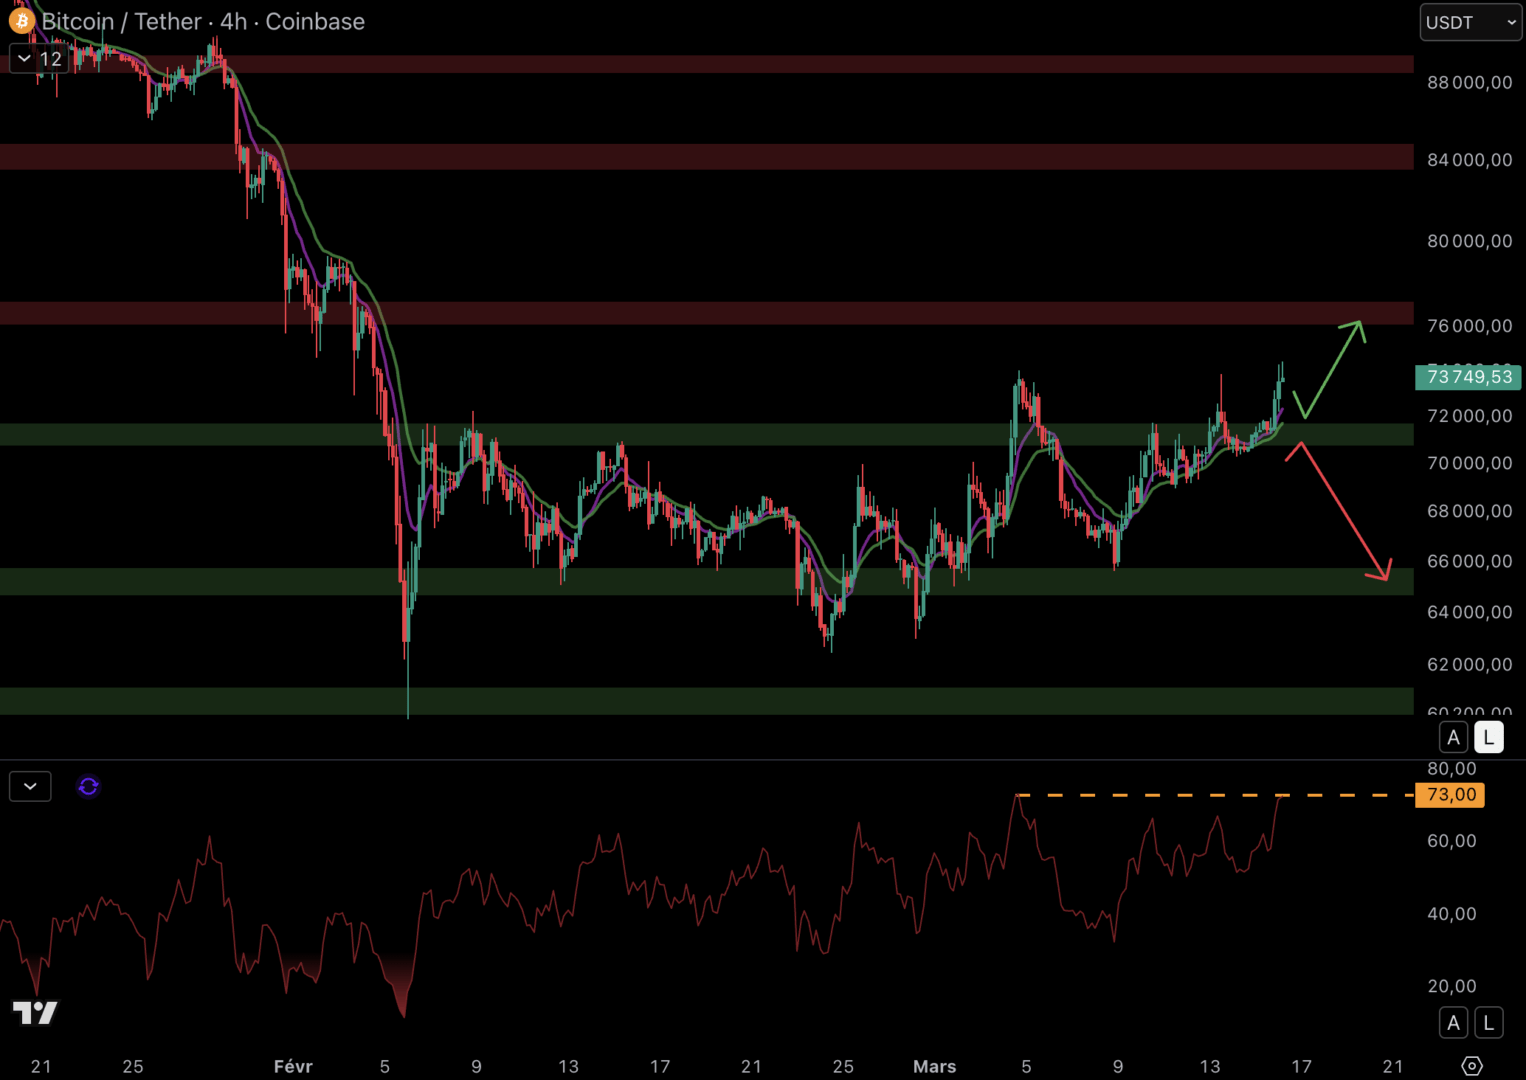
Task: Click the TradingView logo watermark
Action: [35, 1013]
